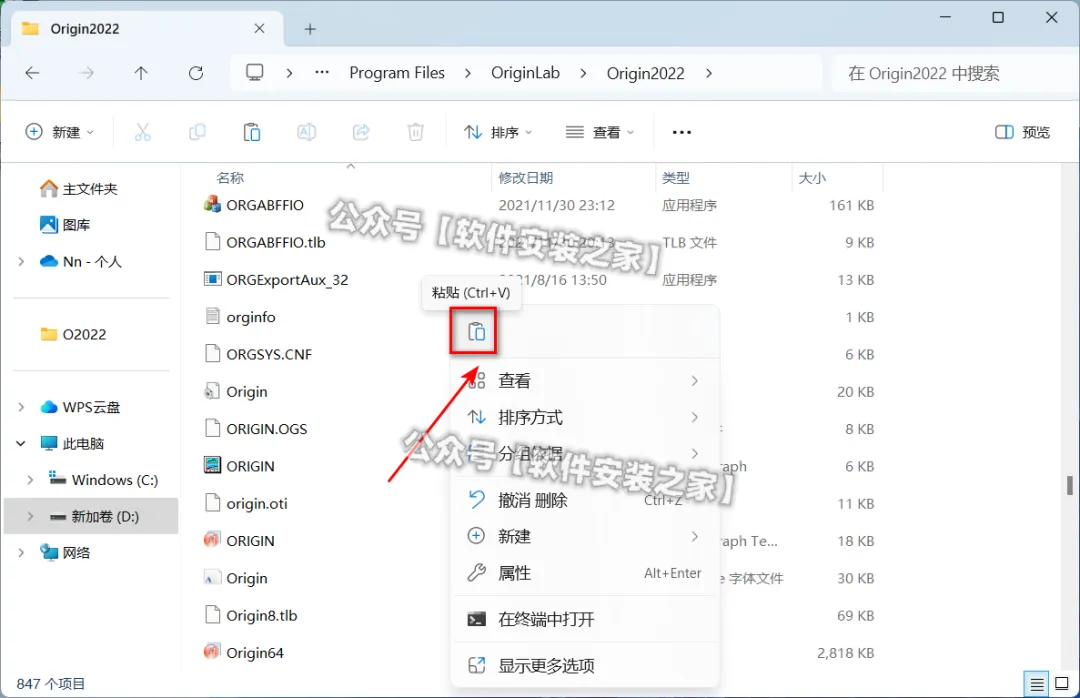The image size is (1080, 698).
Task: Expand chevron after Origin2022 breadcrumb
Action: (x=709, y=73)
